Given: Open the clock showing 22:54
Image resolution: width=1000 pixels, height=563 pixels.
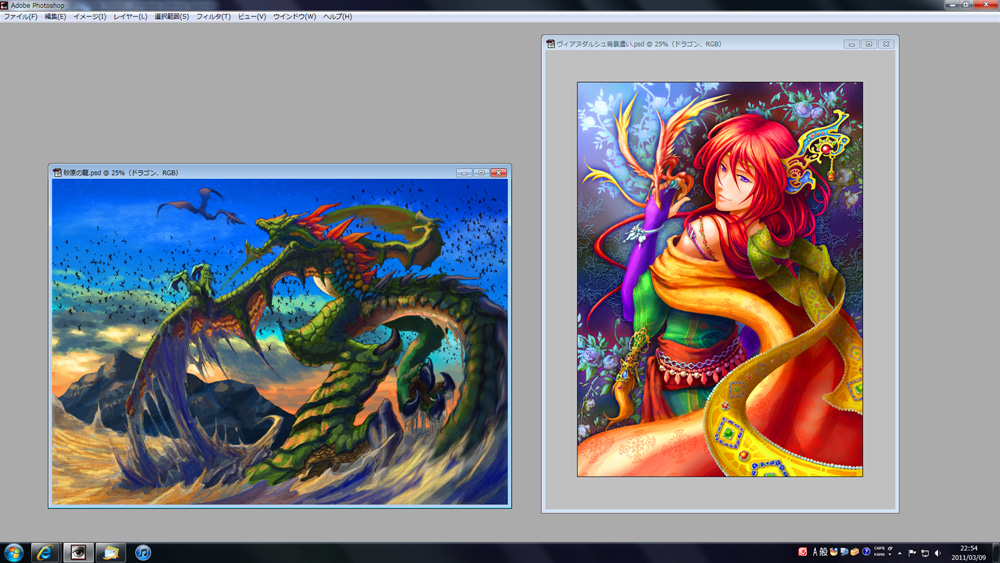Looking at the screenshot, I should 969,553.
